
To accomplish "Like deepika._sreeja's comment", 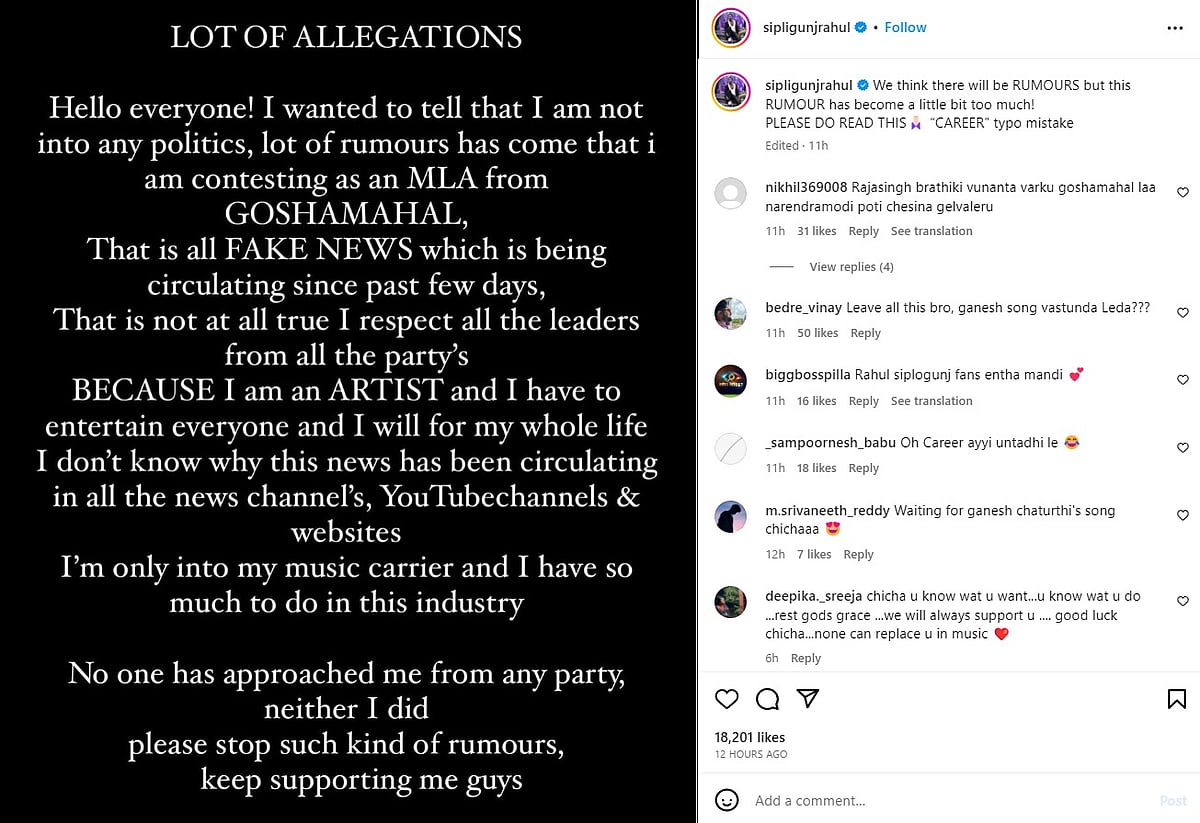I will [x=1183, y=601].
